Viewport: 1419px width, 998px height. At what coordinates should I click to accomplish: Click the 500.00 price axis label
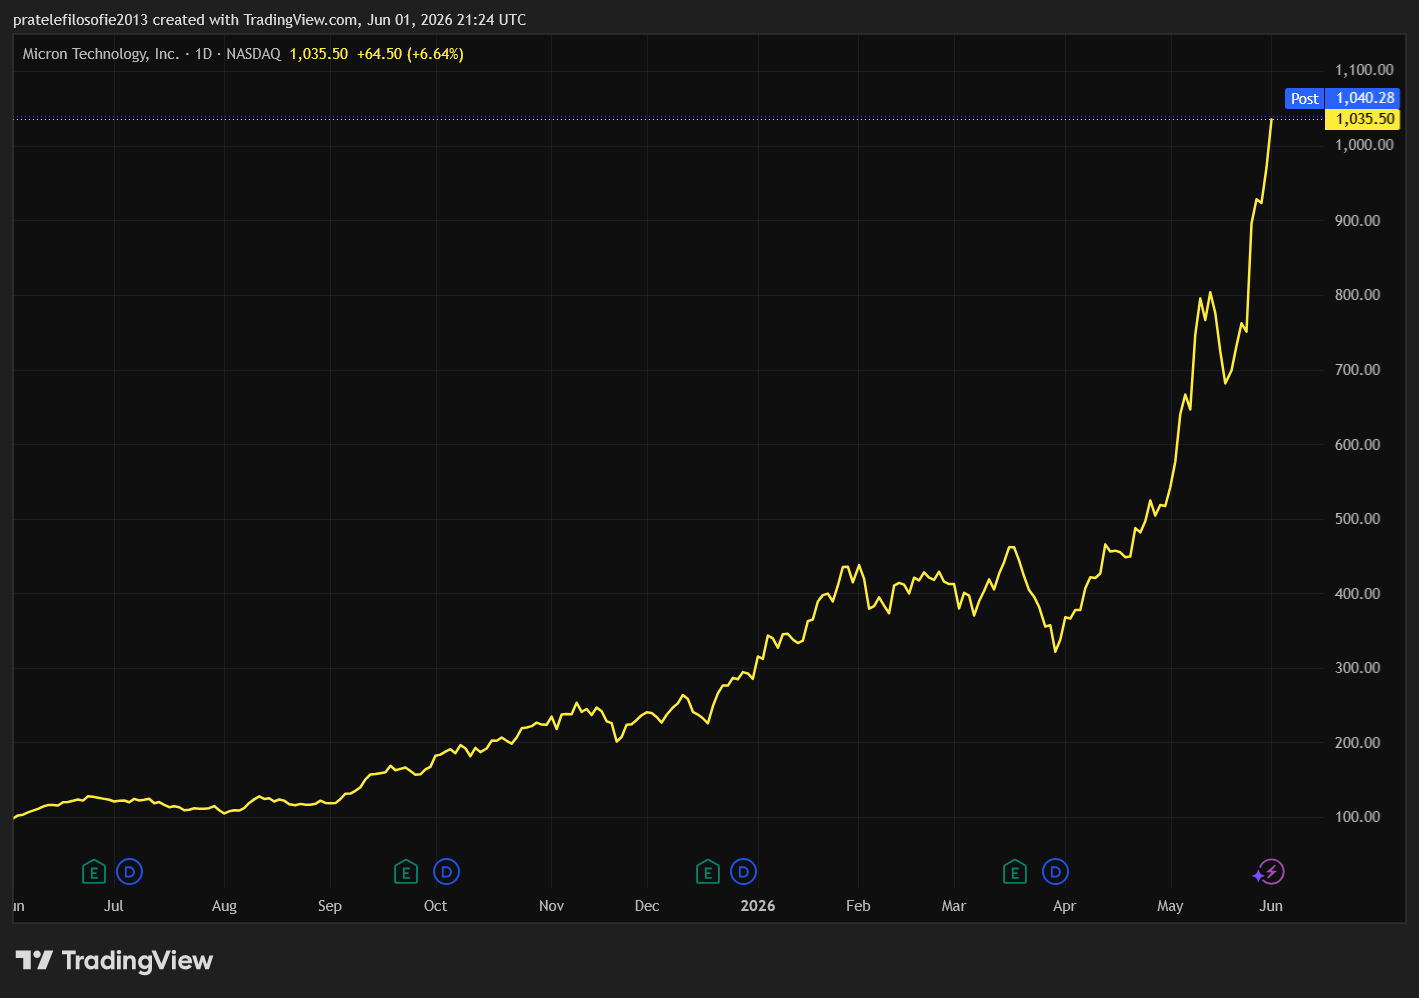(x=1358, y=519)
